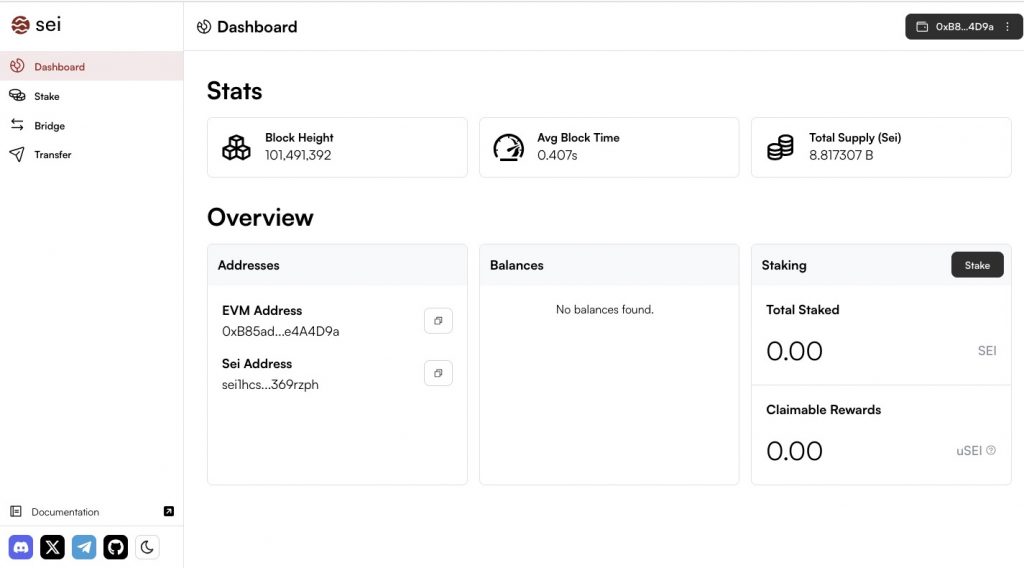This screenshot has width=1024, height=568.
Task: Click the Documentation external arrow icon
Action: click(168, 511)
